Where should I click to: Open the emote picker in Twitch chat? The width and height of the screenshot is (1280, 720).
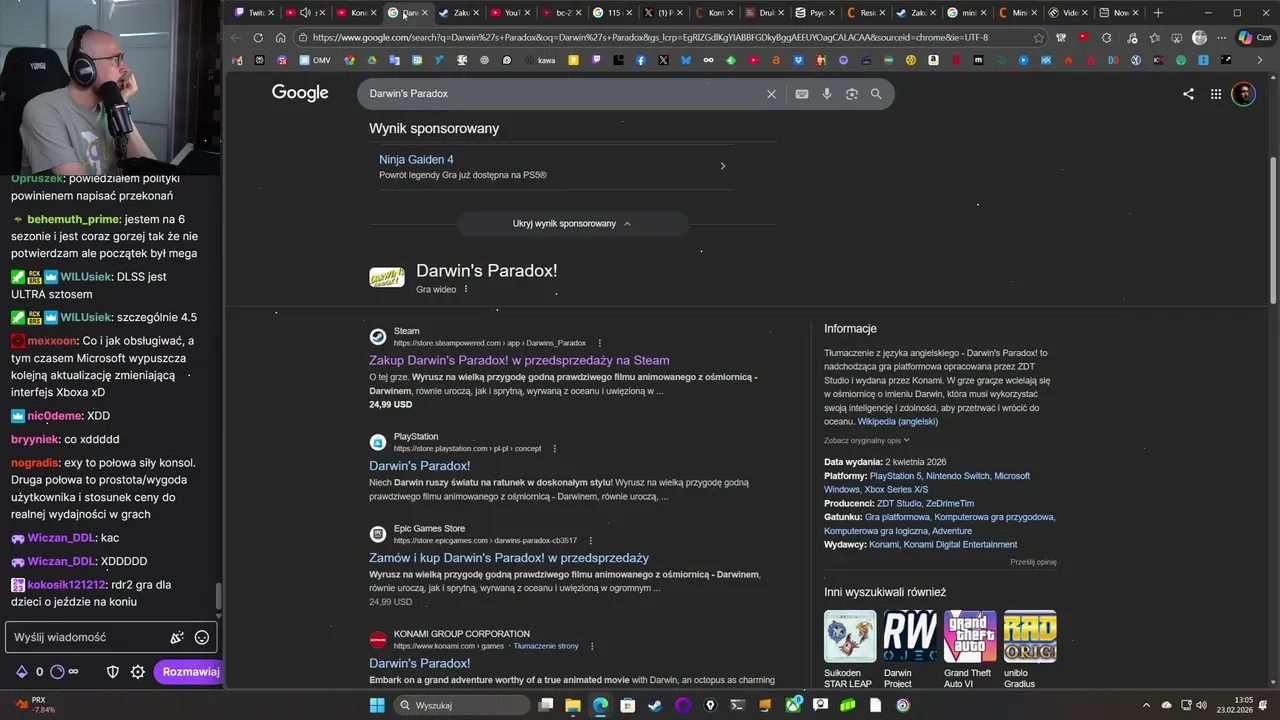tap(202, 637)
